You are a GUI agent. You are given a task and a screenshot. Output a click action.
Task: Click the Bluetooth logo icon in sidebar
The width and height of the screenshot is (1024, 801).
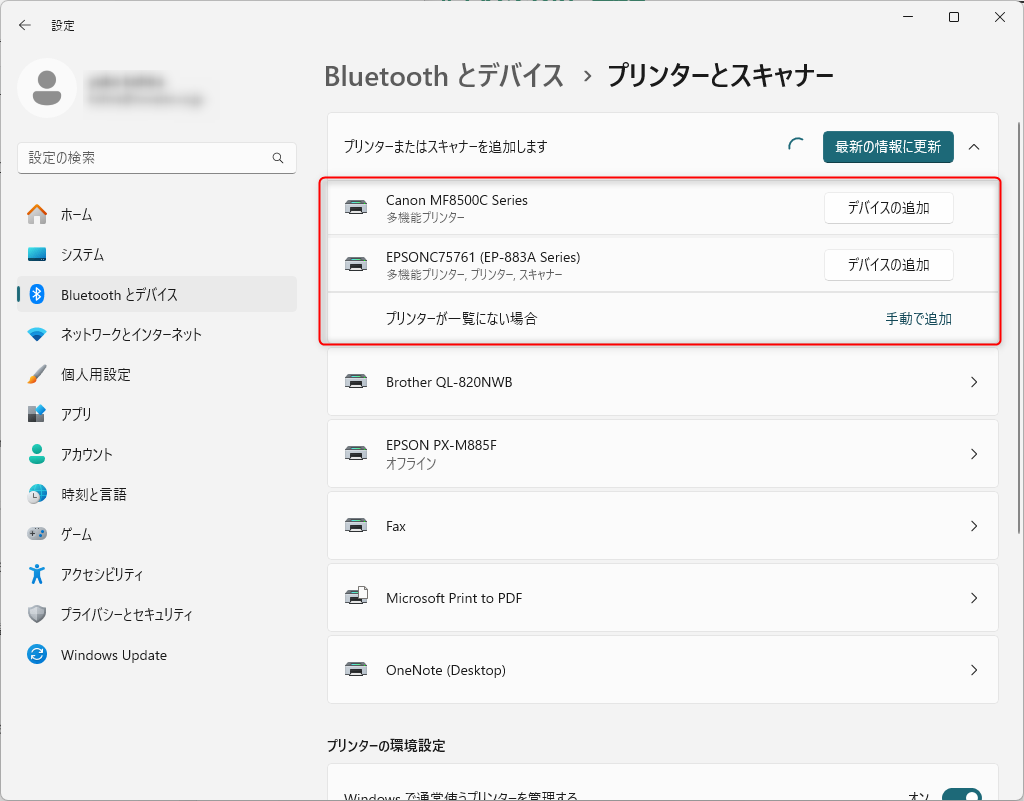tap(37, 294)
